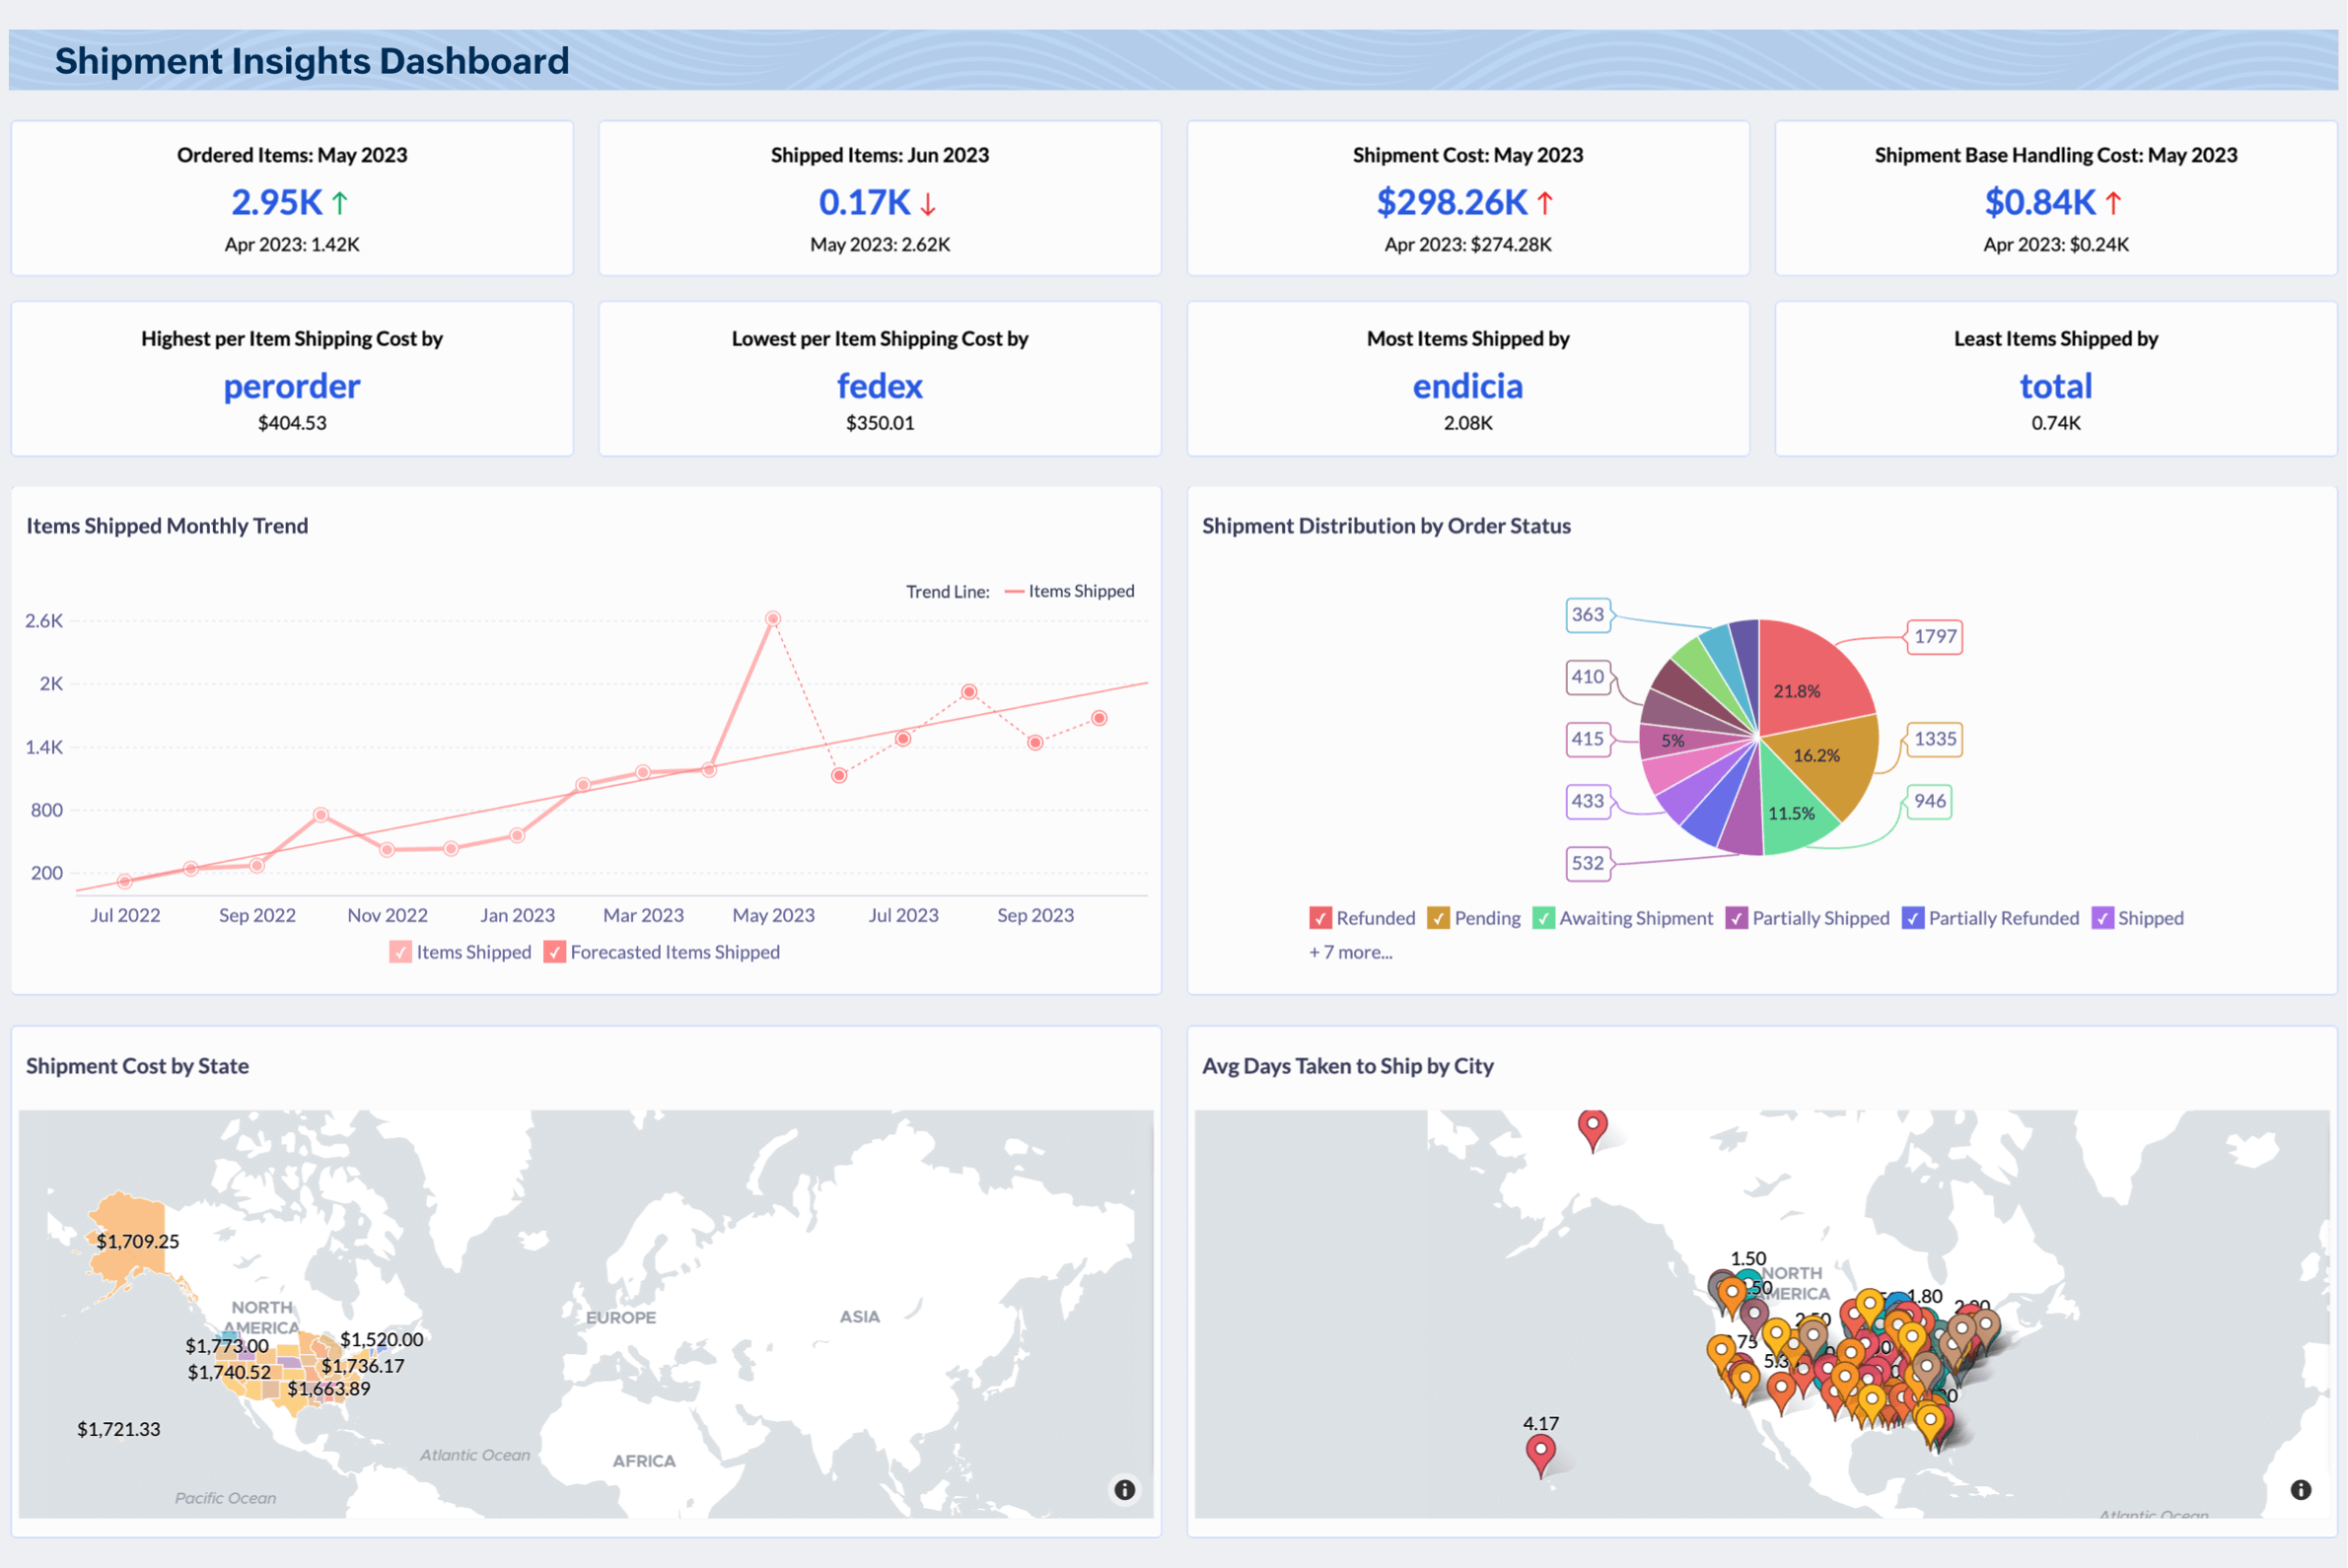Screen dimensions: 2348x1568
Task: Click the 1797 pie callout label
Action: (x=1934, y=636)
